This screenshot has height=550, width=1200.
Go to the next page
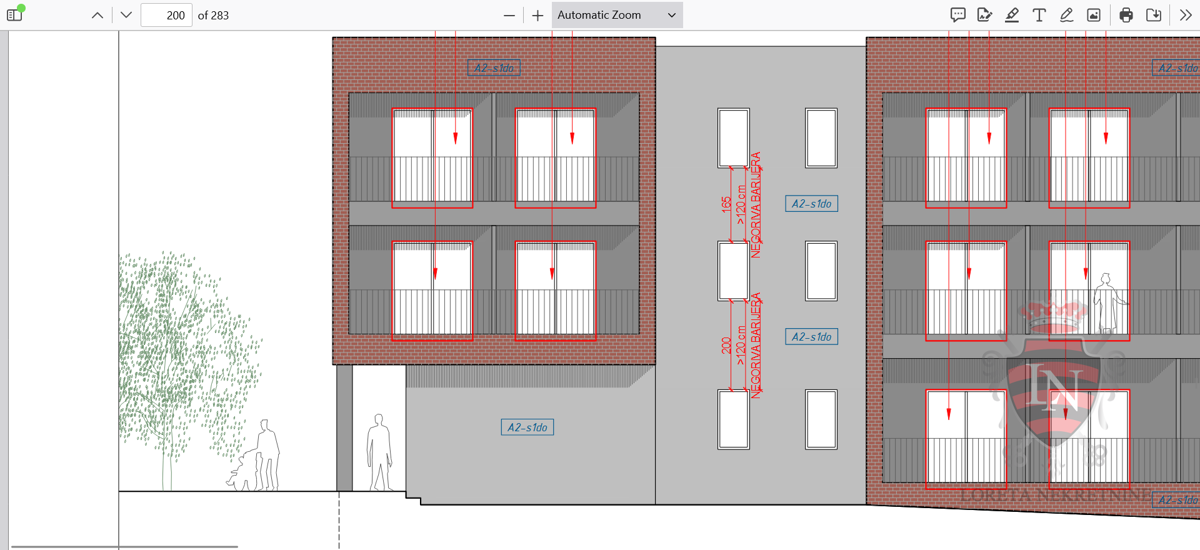tap(126, 15)
